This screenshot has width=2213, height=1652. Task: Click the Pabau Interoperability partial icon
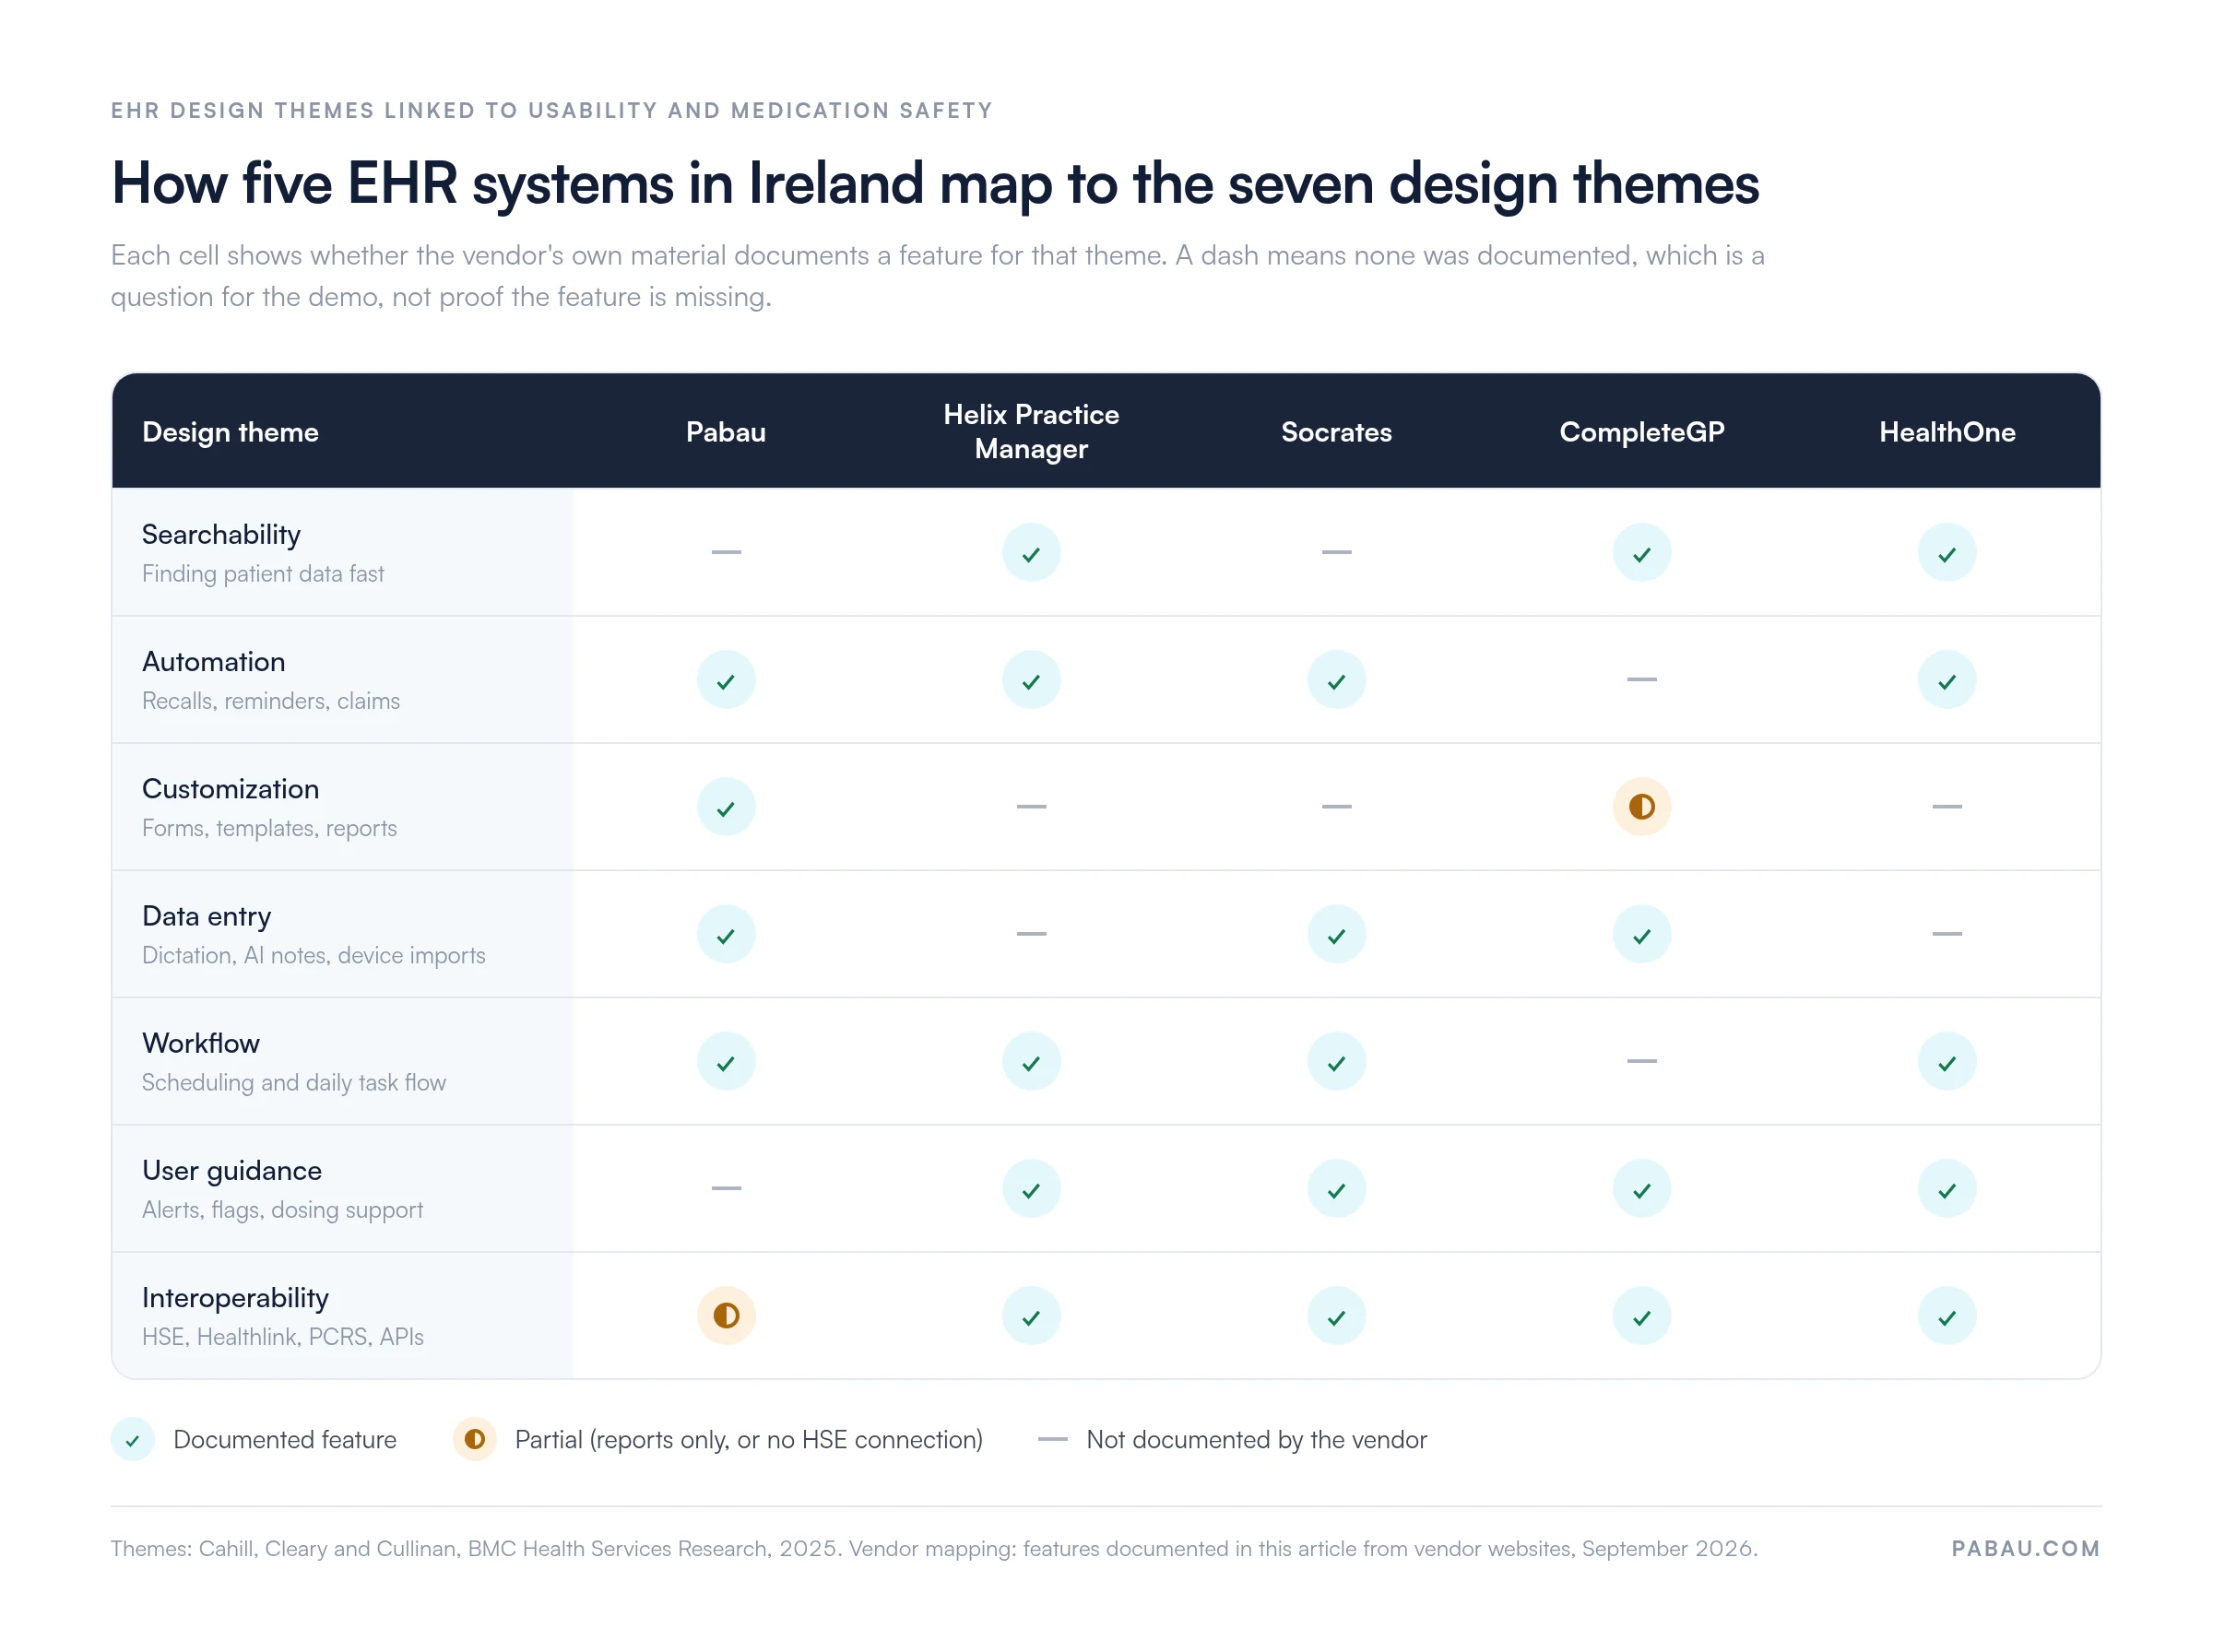(x=726, y=1316)
